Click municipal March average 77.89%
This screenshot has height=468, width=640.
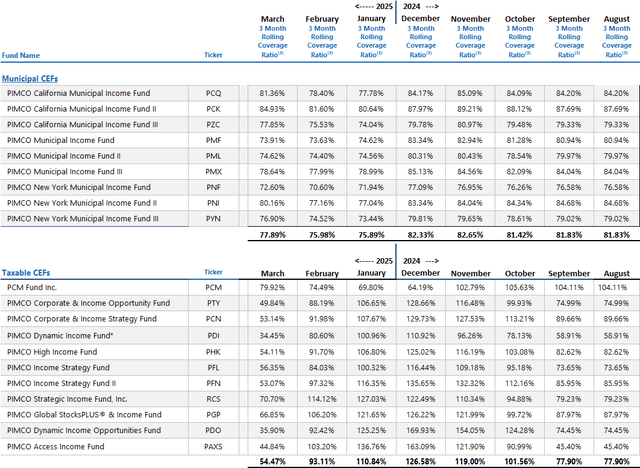click(x=273, y=235)
